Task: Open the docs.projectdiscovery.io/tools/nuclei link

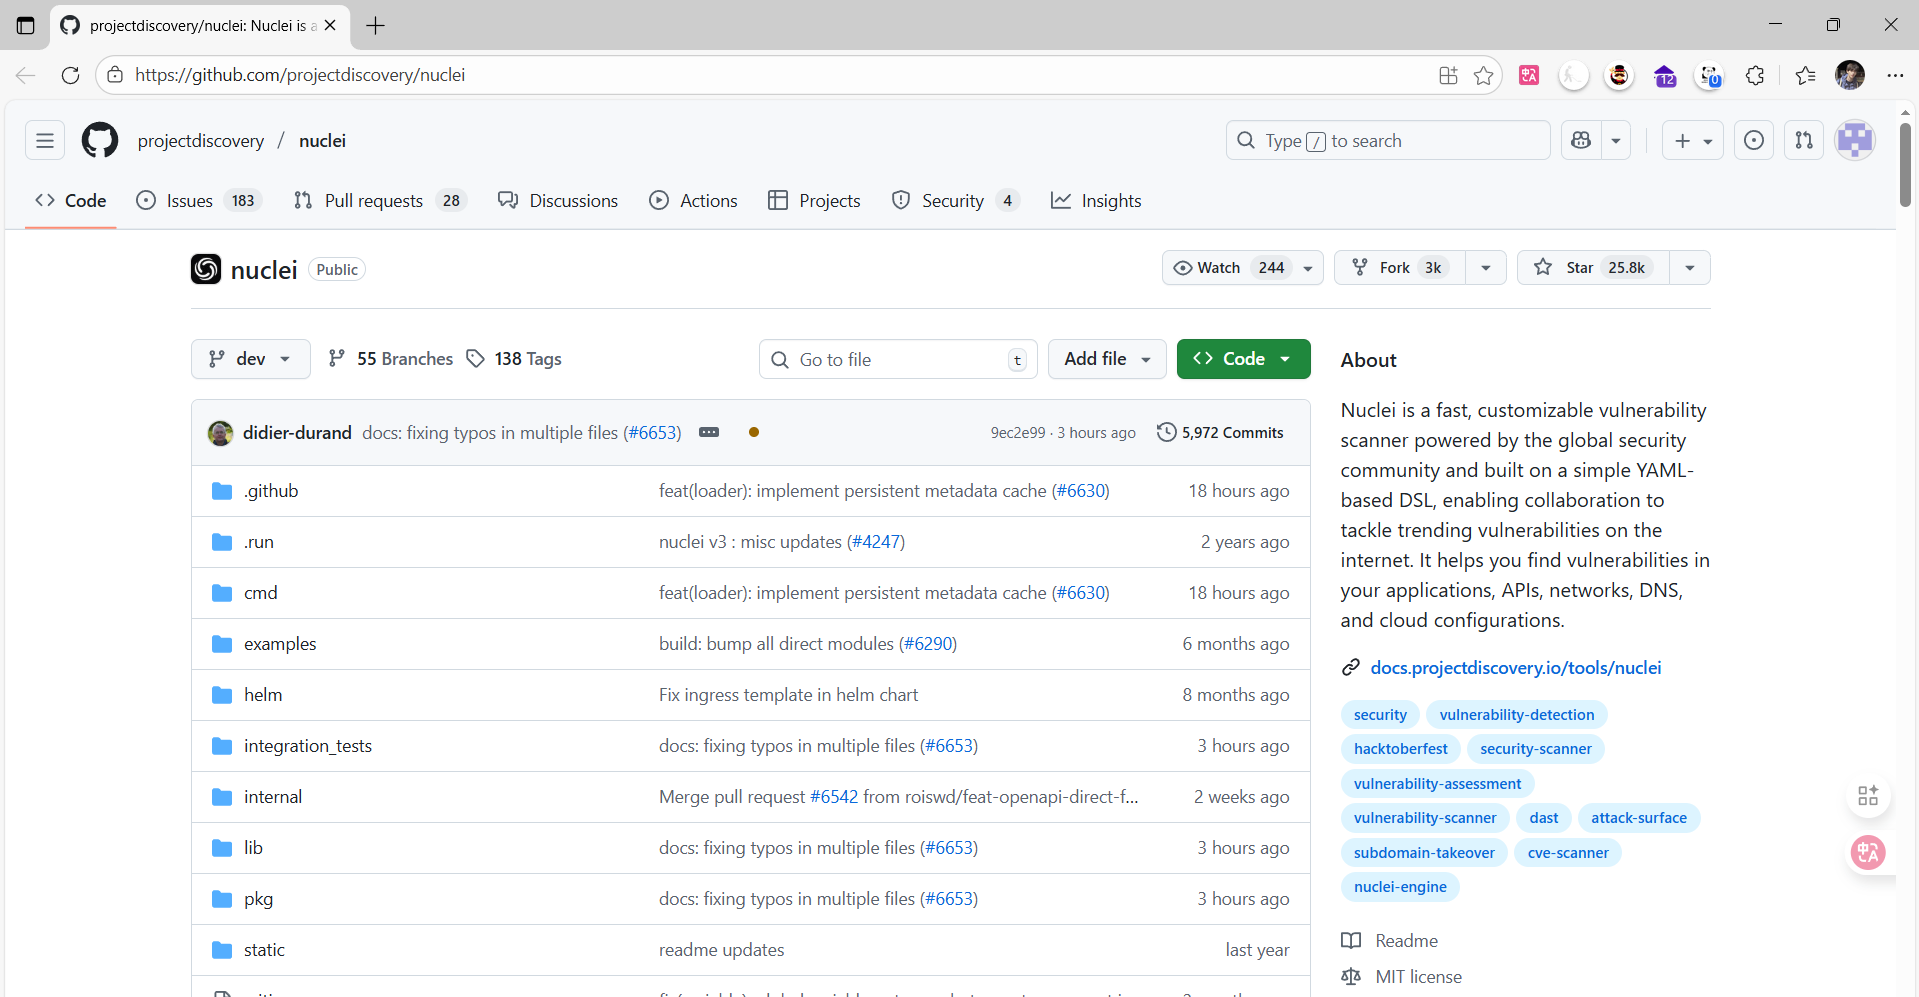Action: click(1516, 668)
